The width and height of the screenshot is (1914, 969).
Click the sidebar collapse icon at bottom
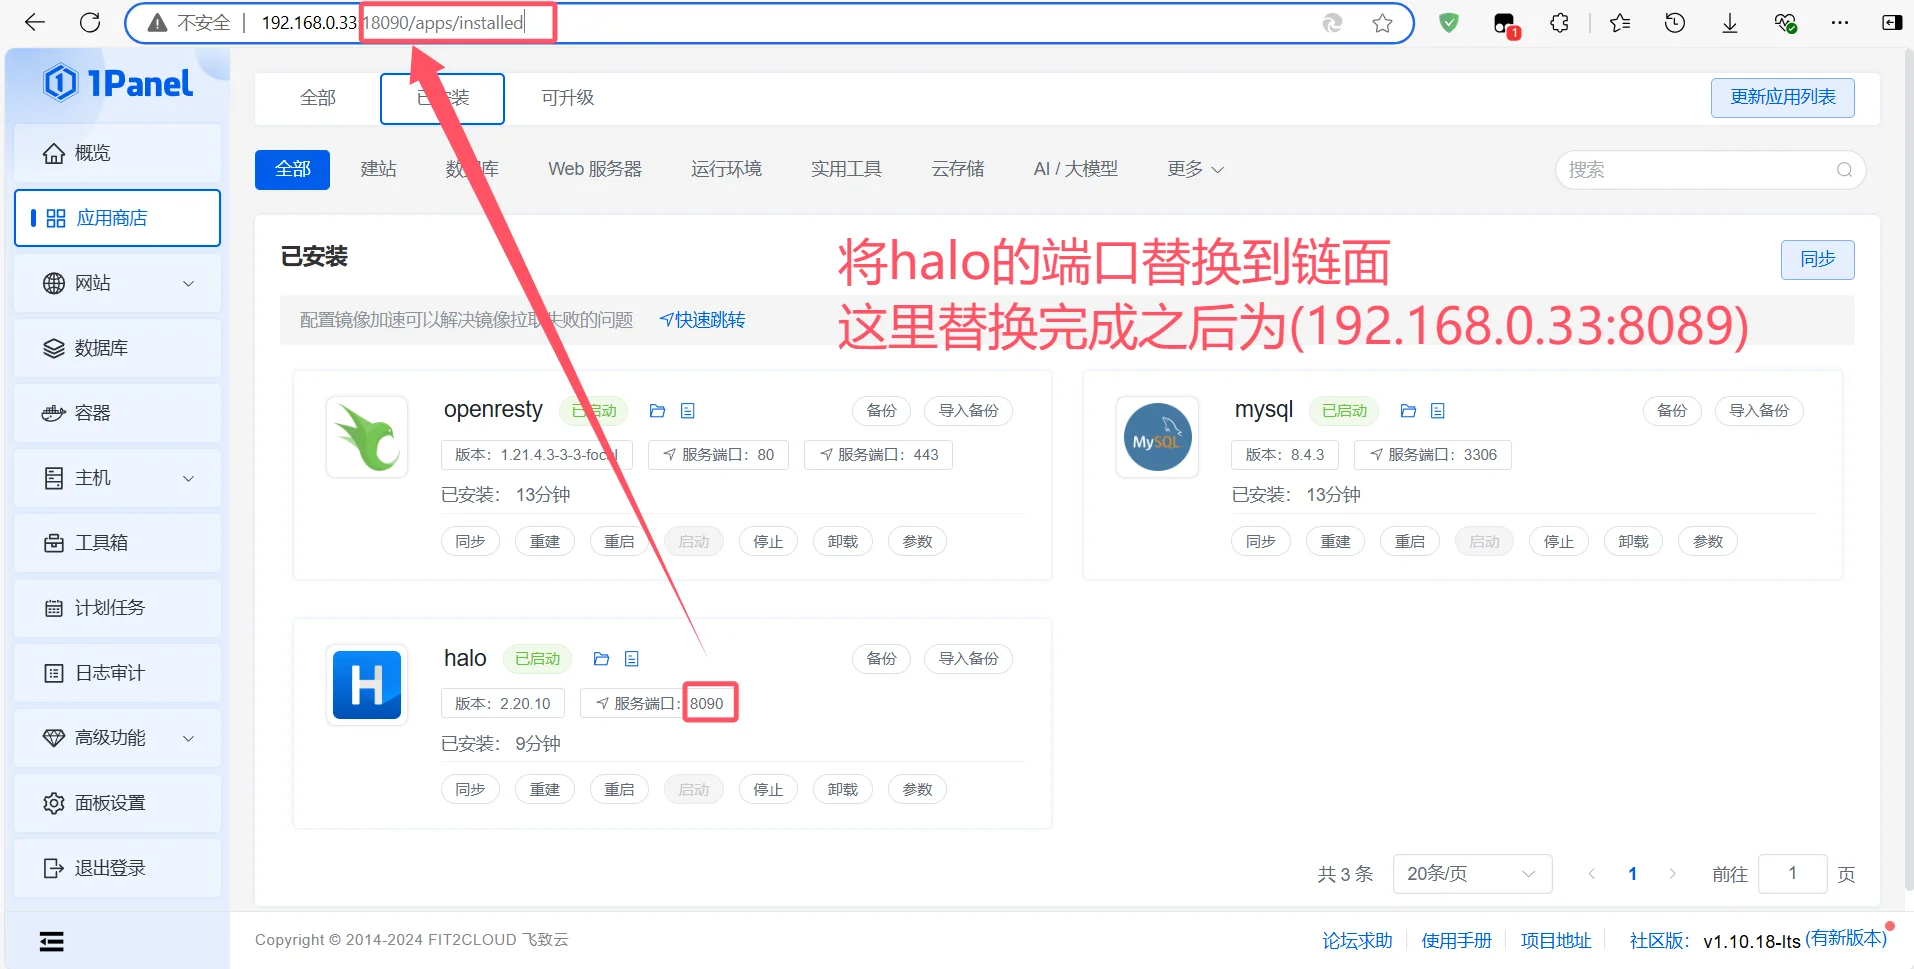51,941
